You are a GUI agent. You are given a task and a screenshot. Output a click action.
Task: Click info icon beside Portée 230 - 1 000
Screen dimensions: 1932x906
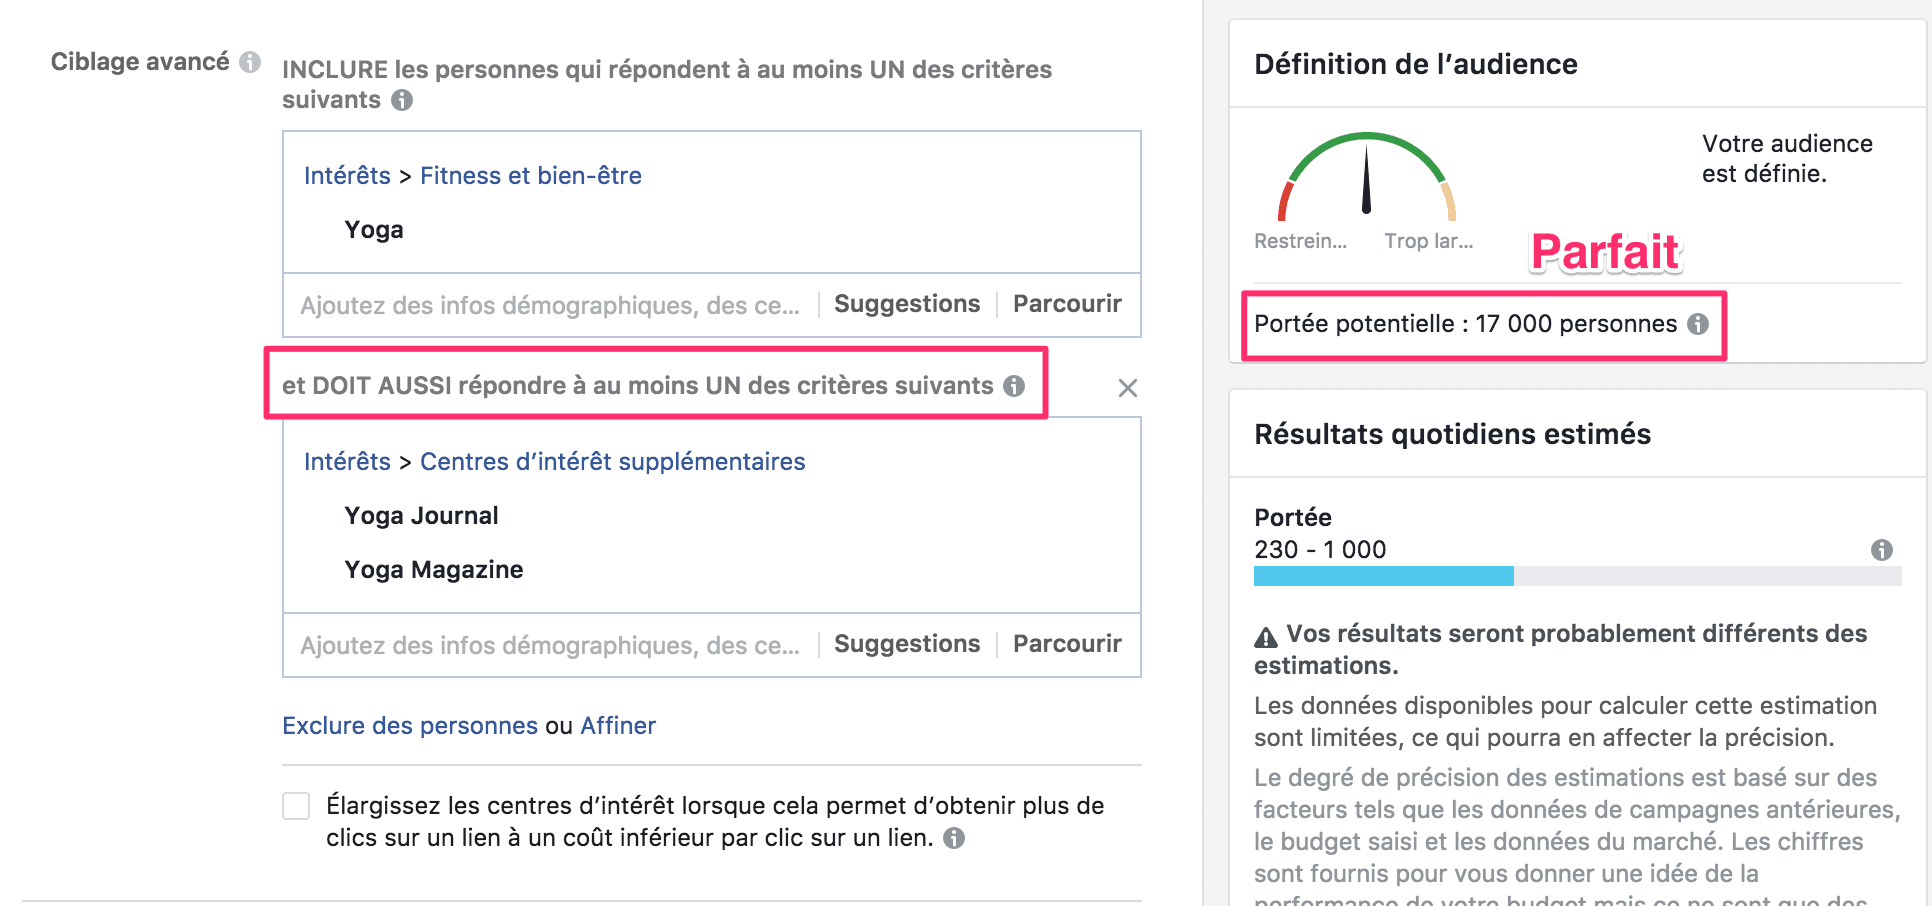[x=1882, y=550]
